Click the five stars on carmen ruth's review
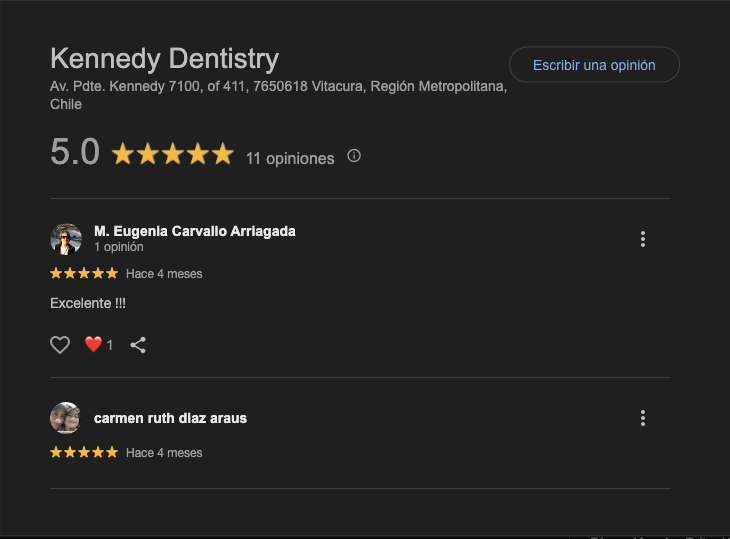This screenshot has height=539, width=730. point(84,452)
